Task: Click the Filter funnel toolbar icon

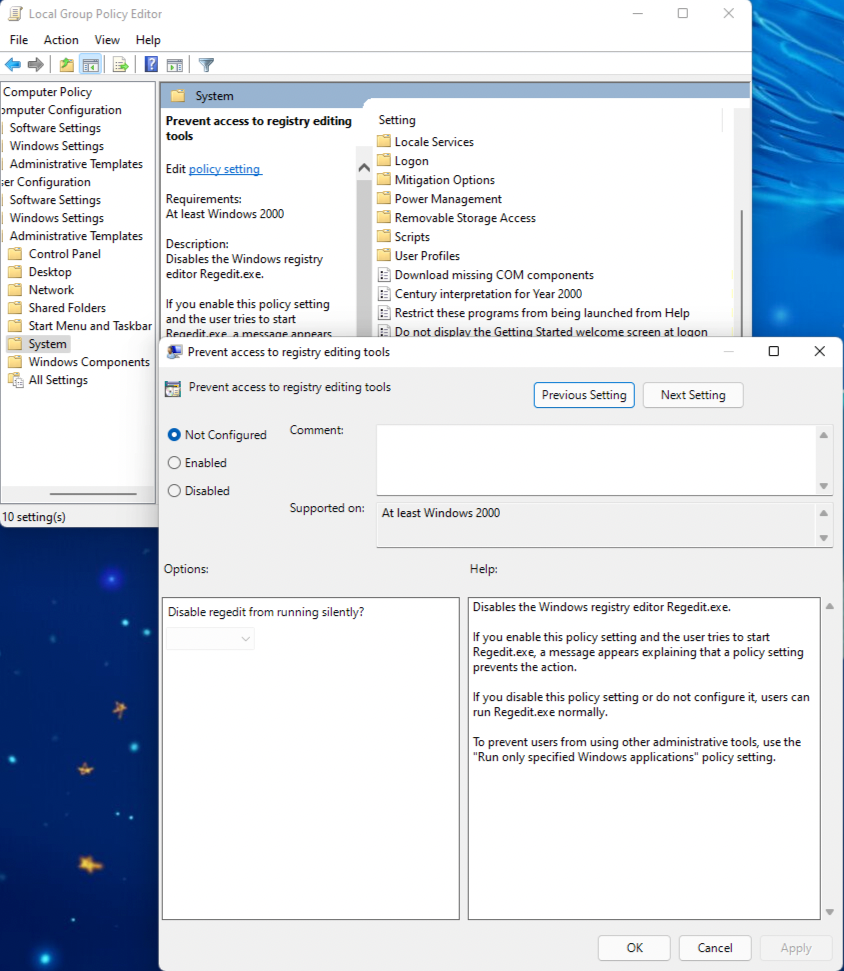Action: tap(206, 64)
